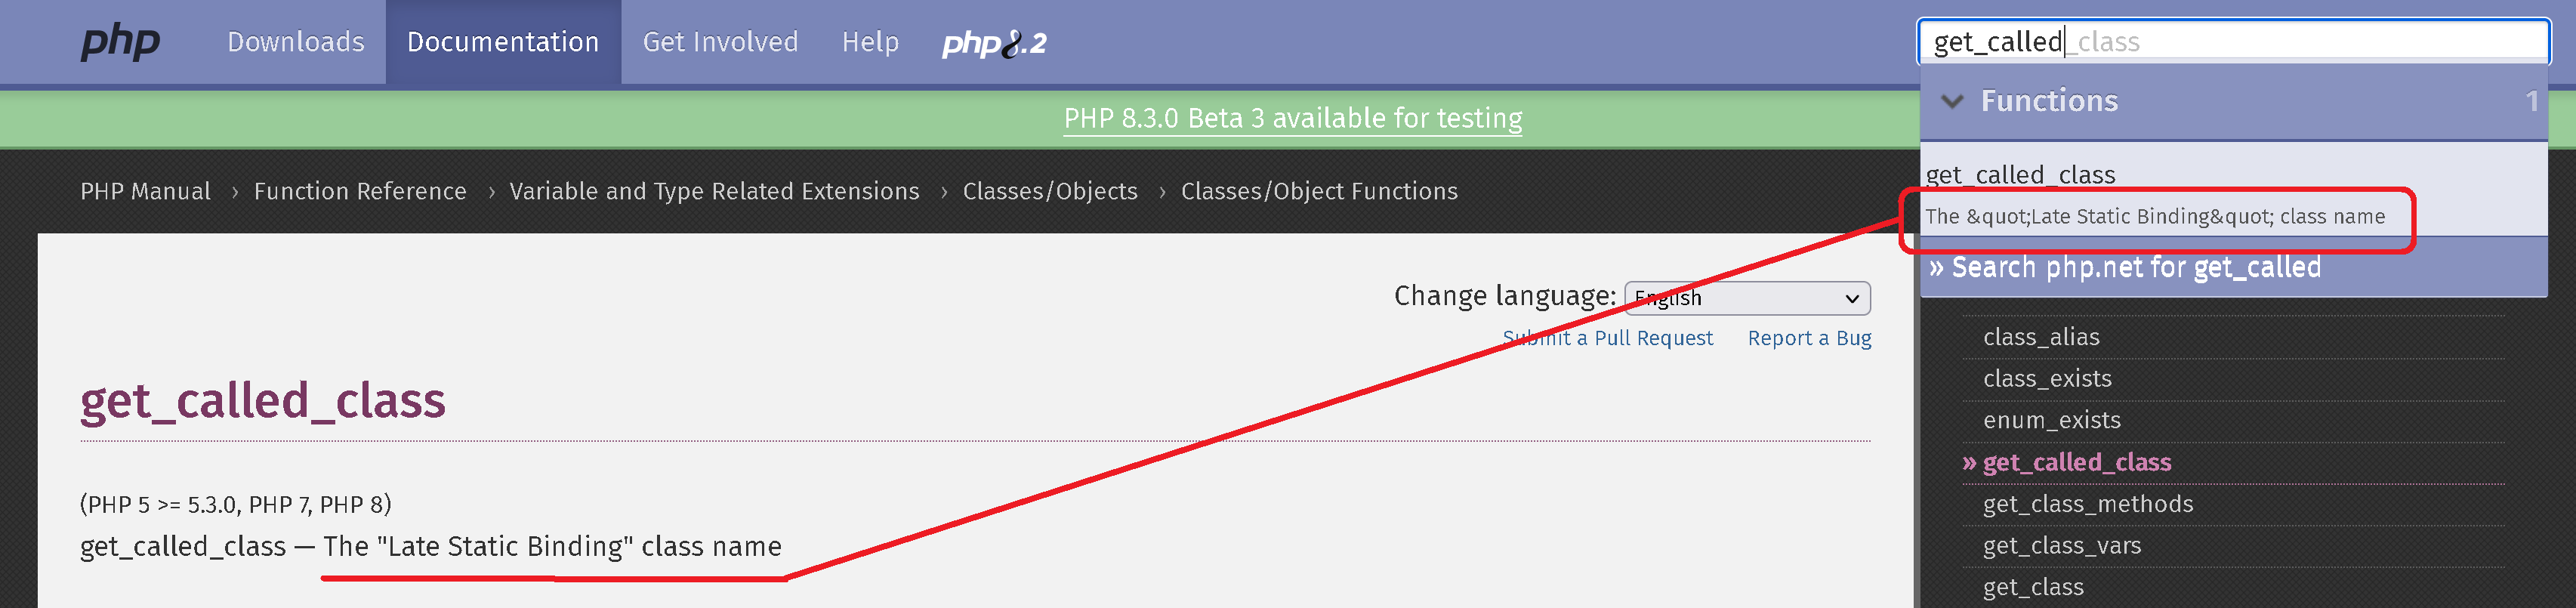The width and height of the screenshot is (2576, 608).
Task: Open the Get Involved page
Action: tap(720, 42)
